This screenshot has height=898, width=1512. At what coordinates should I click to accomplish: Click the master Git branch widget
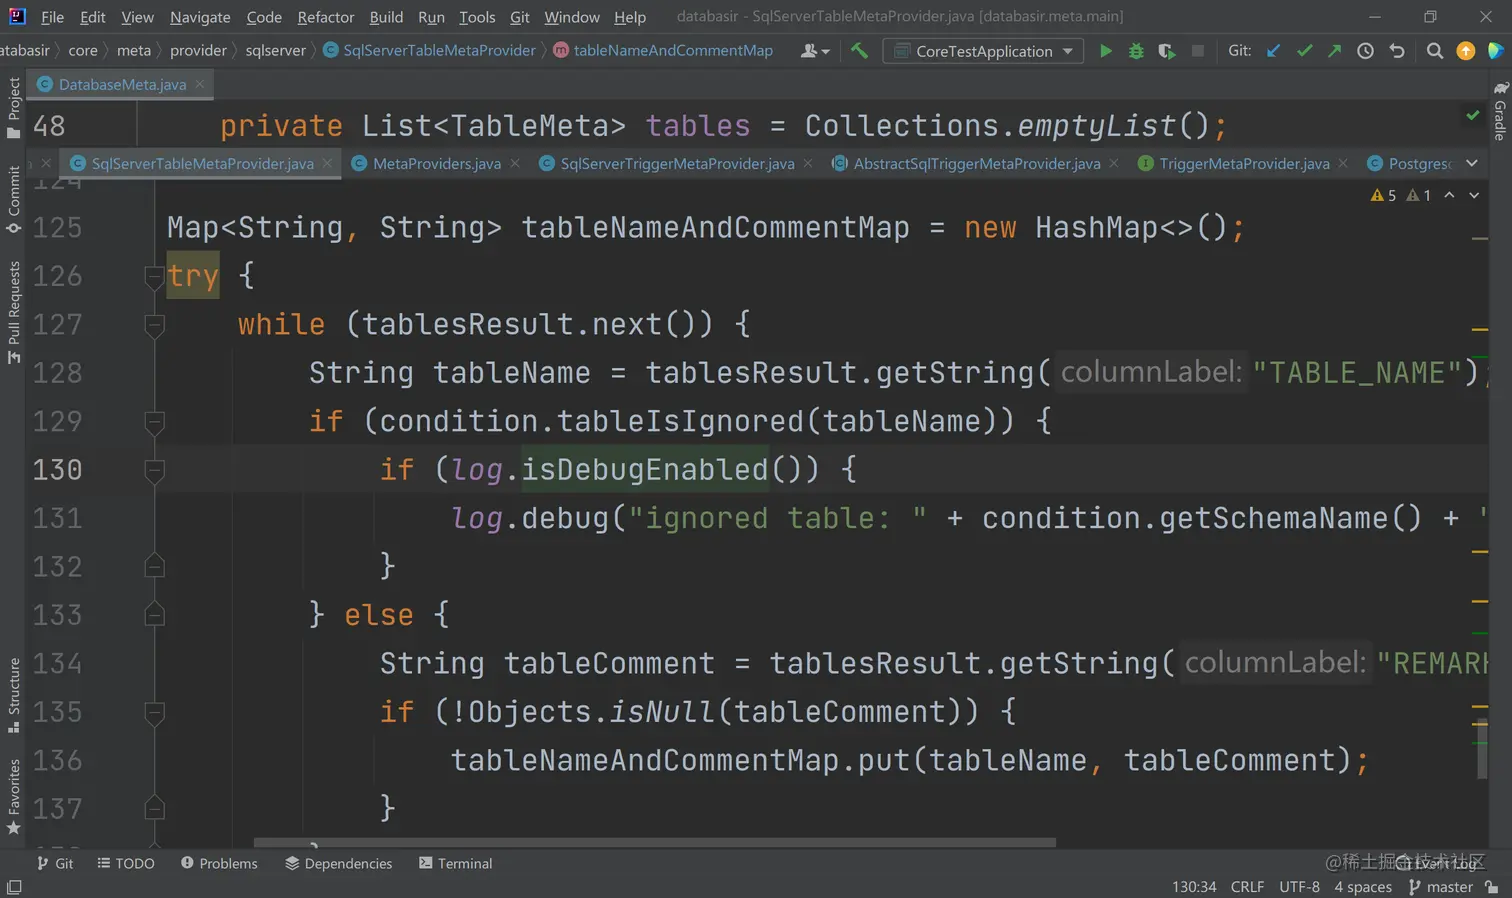pos(1440,887)
